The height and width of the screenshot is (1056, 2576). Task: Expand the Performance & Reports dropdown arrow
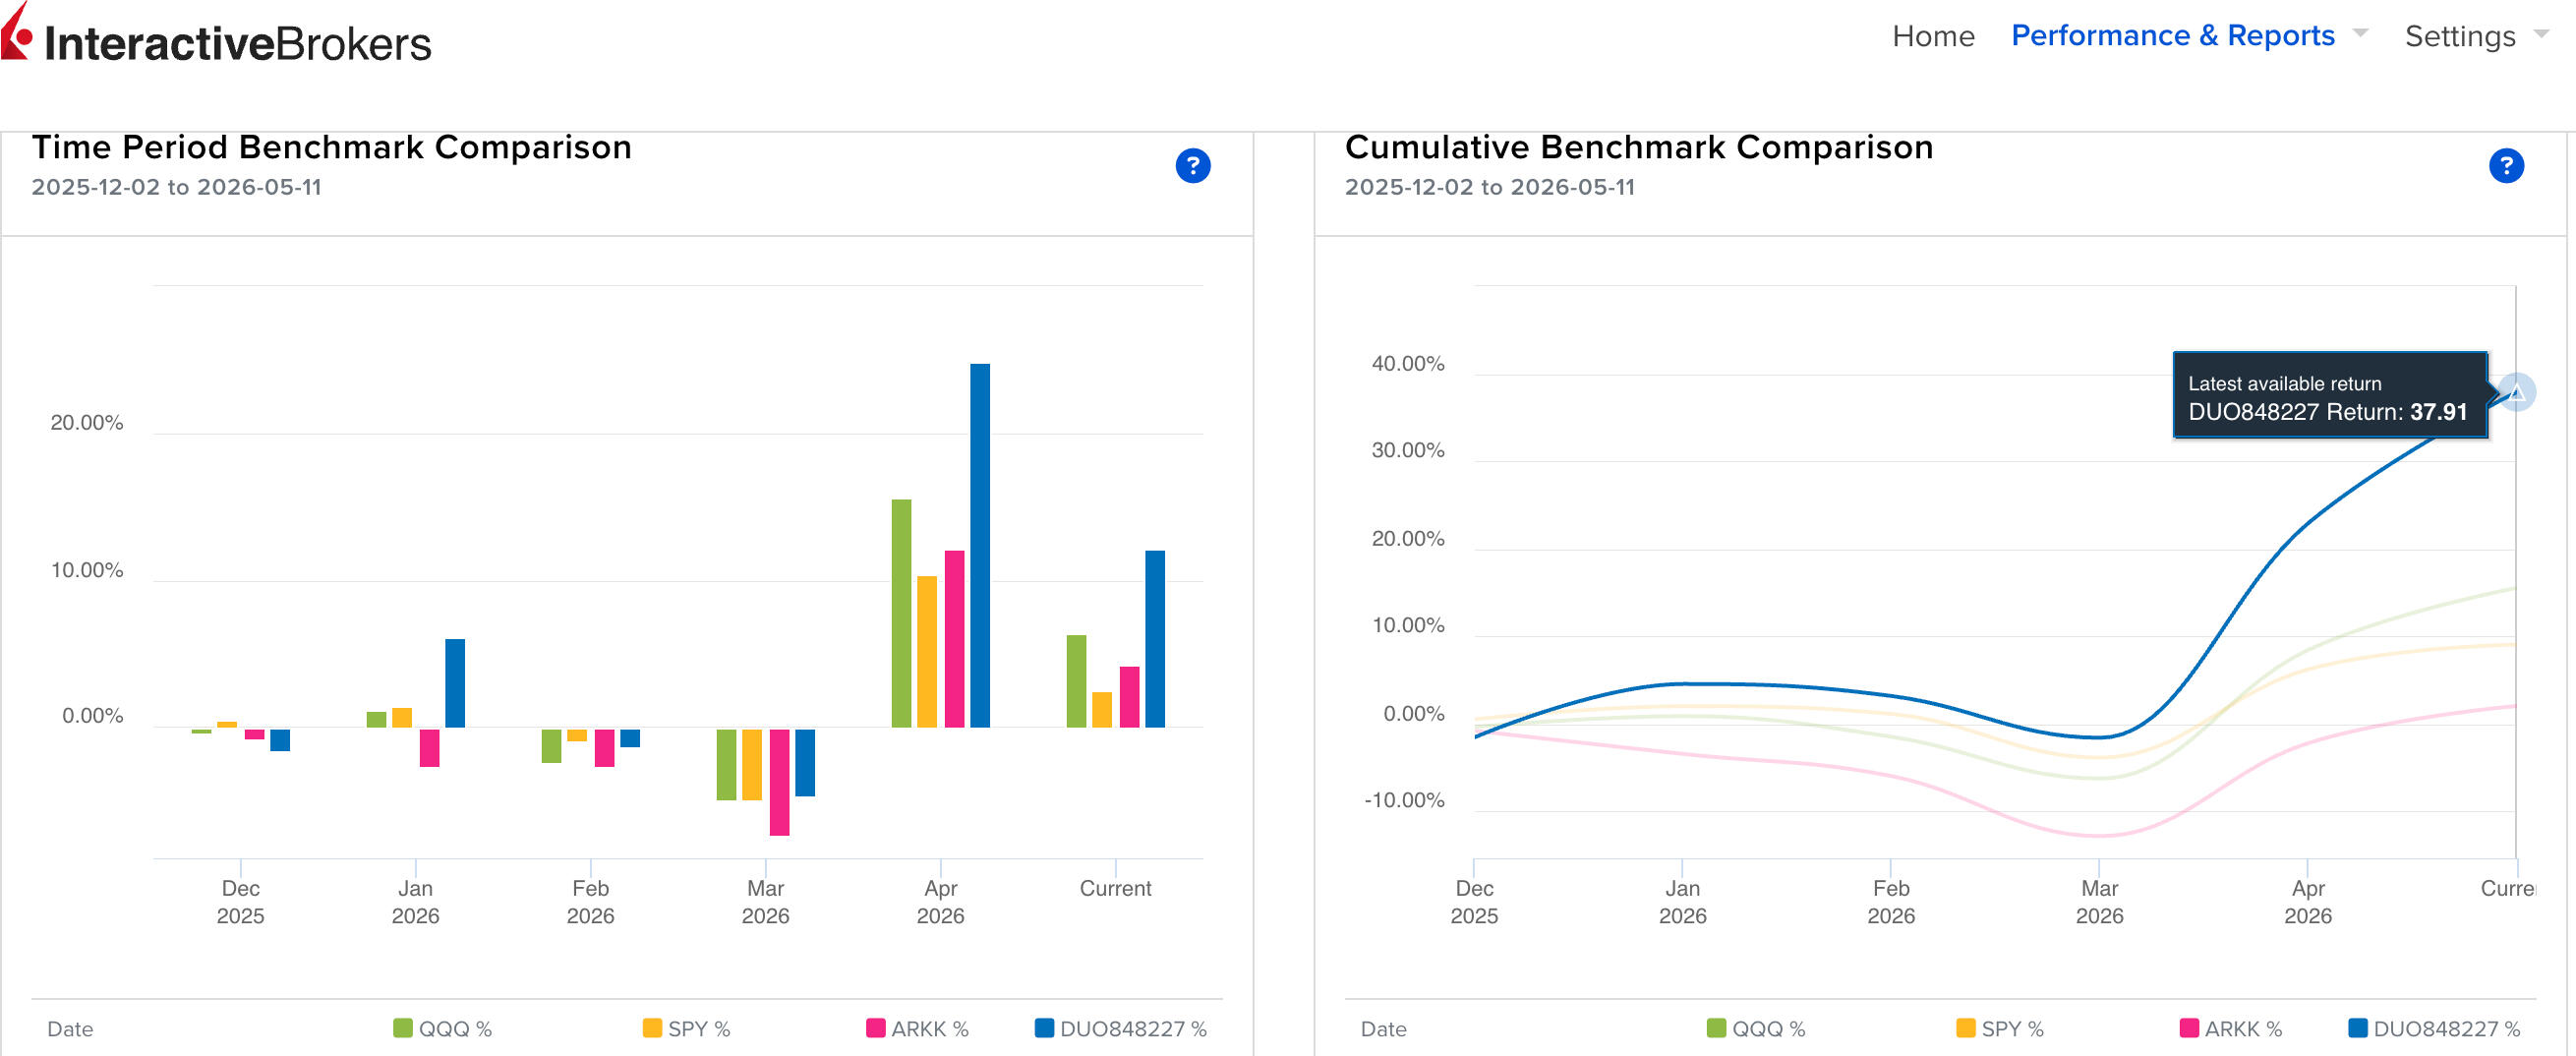pos(2361,33)
